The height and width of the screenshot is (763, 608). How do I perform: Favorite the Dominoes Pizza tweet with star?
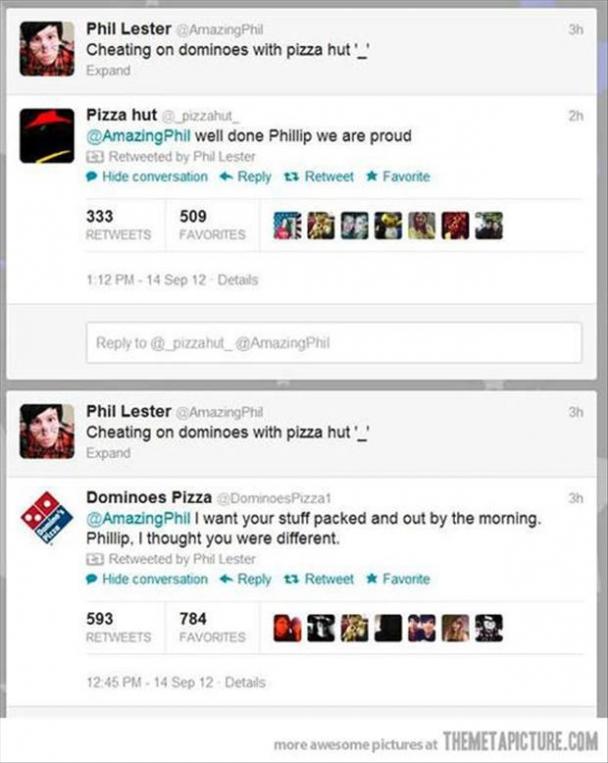coord(398,579)
